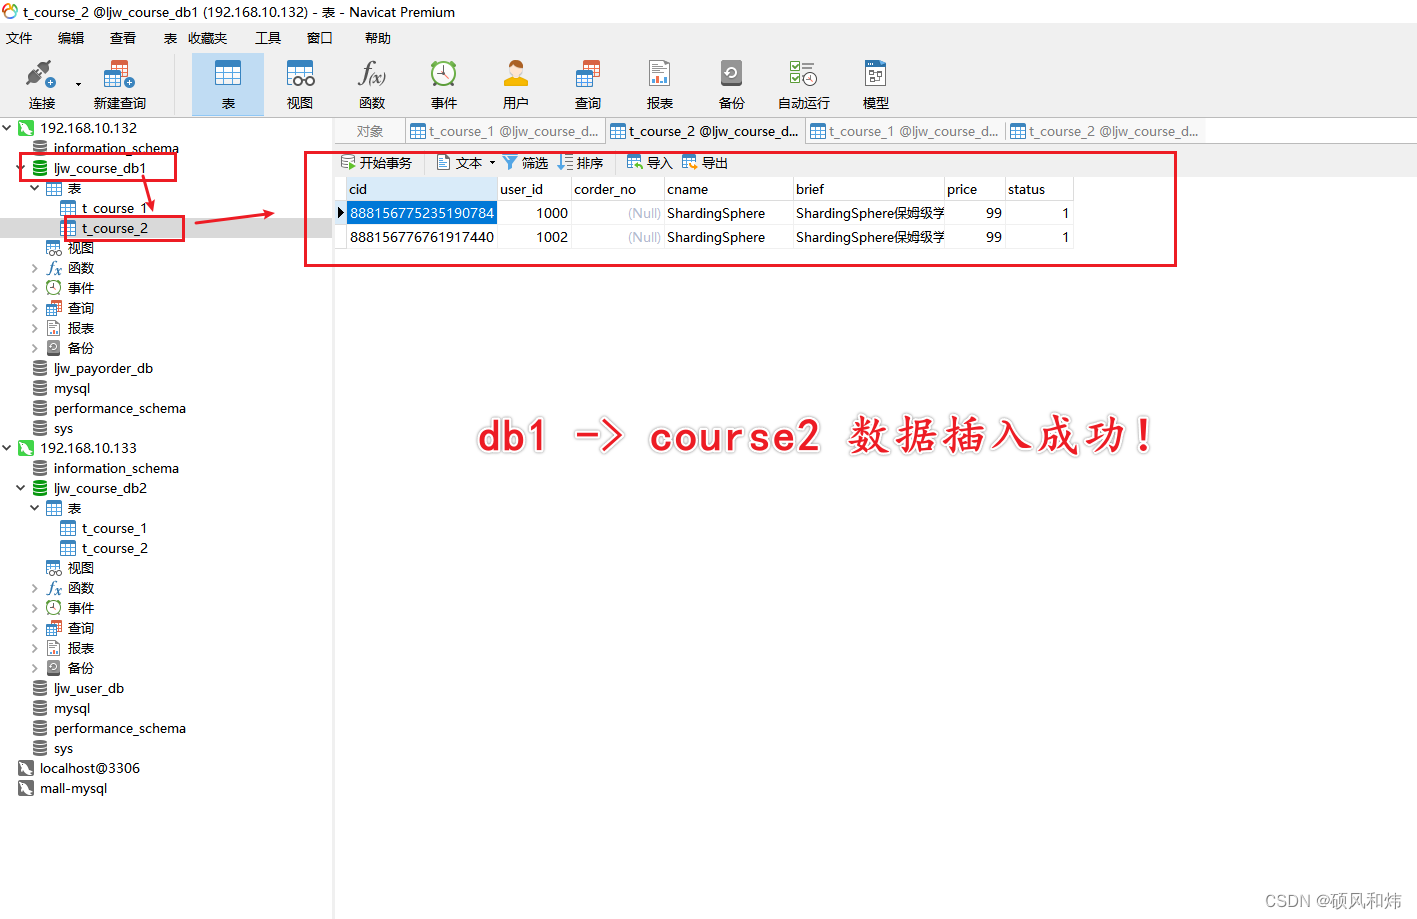
Task: Click Begin Transaction (开始事务) button
Action: coord(376,163)
